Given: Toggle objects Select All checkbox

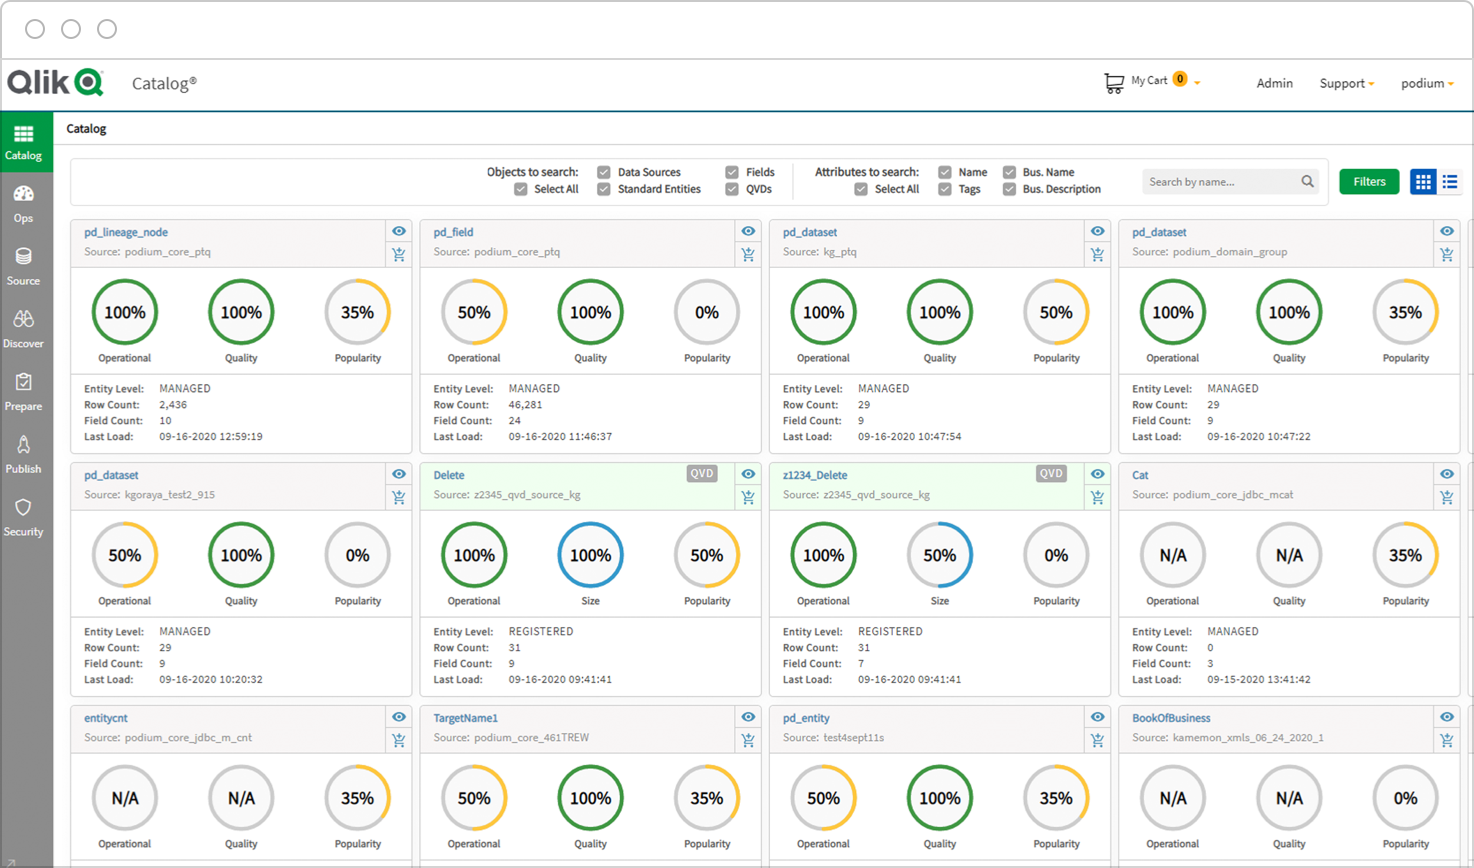Looking at the screenshot, I should [521, 189].
